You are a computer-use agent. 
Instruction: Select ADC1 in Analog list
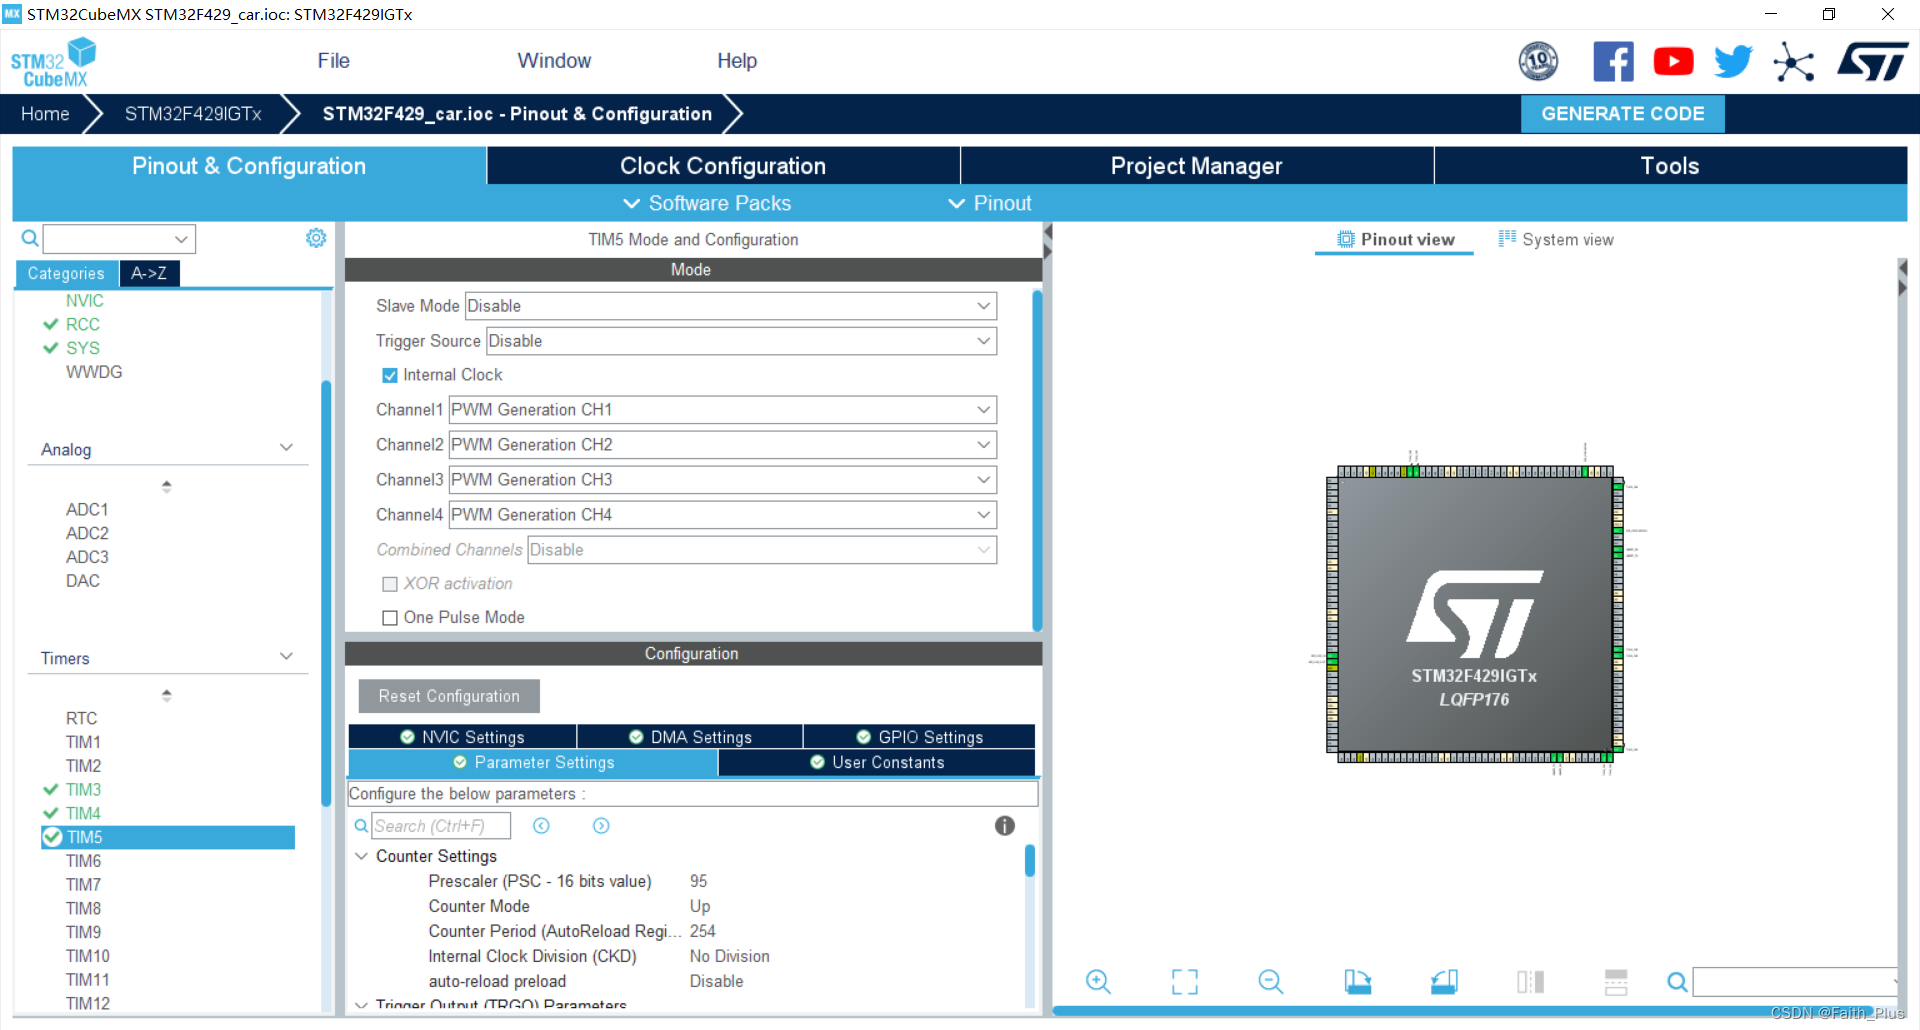(x=87, y=510)
